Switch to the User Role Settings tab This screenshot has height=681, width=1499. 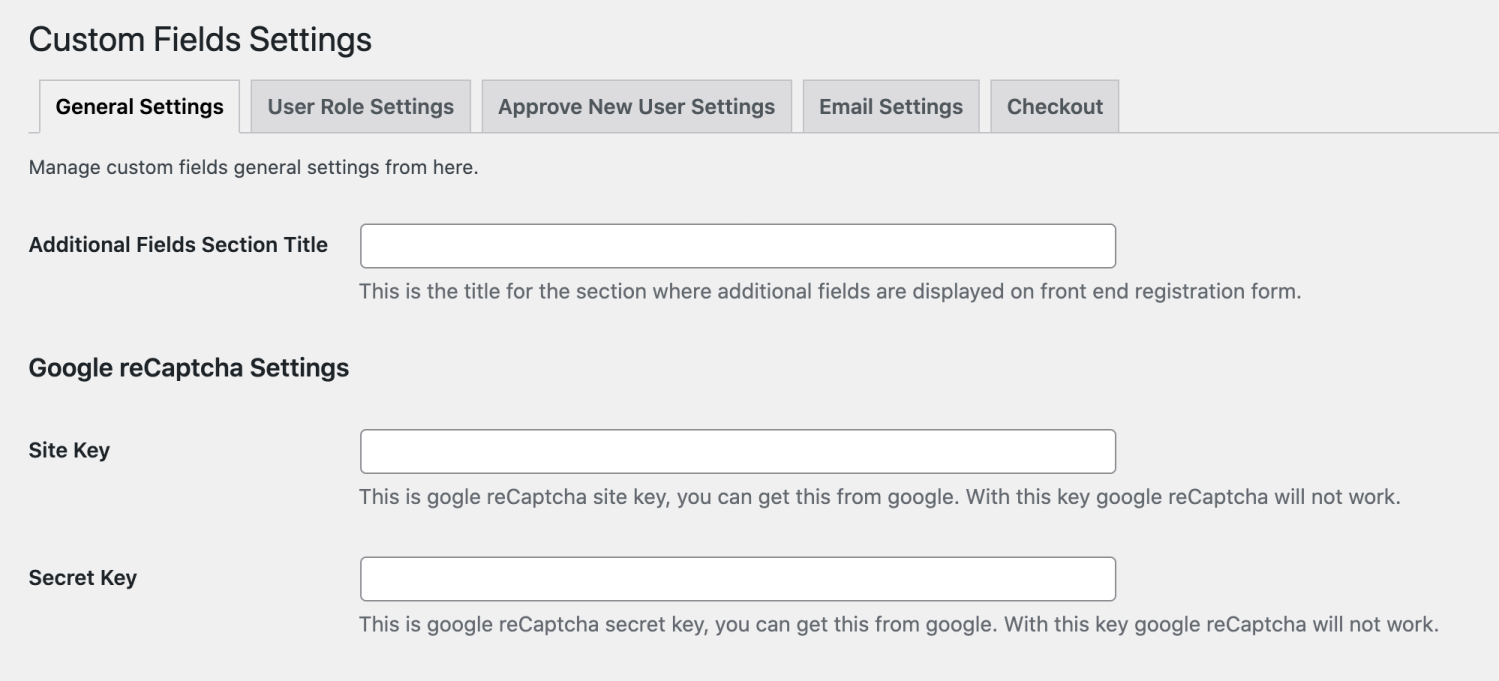[360, 107]
